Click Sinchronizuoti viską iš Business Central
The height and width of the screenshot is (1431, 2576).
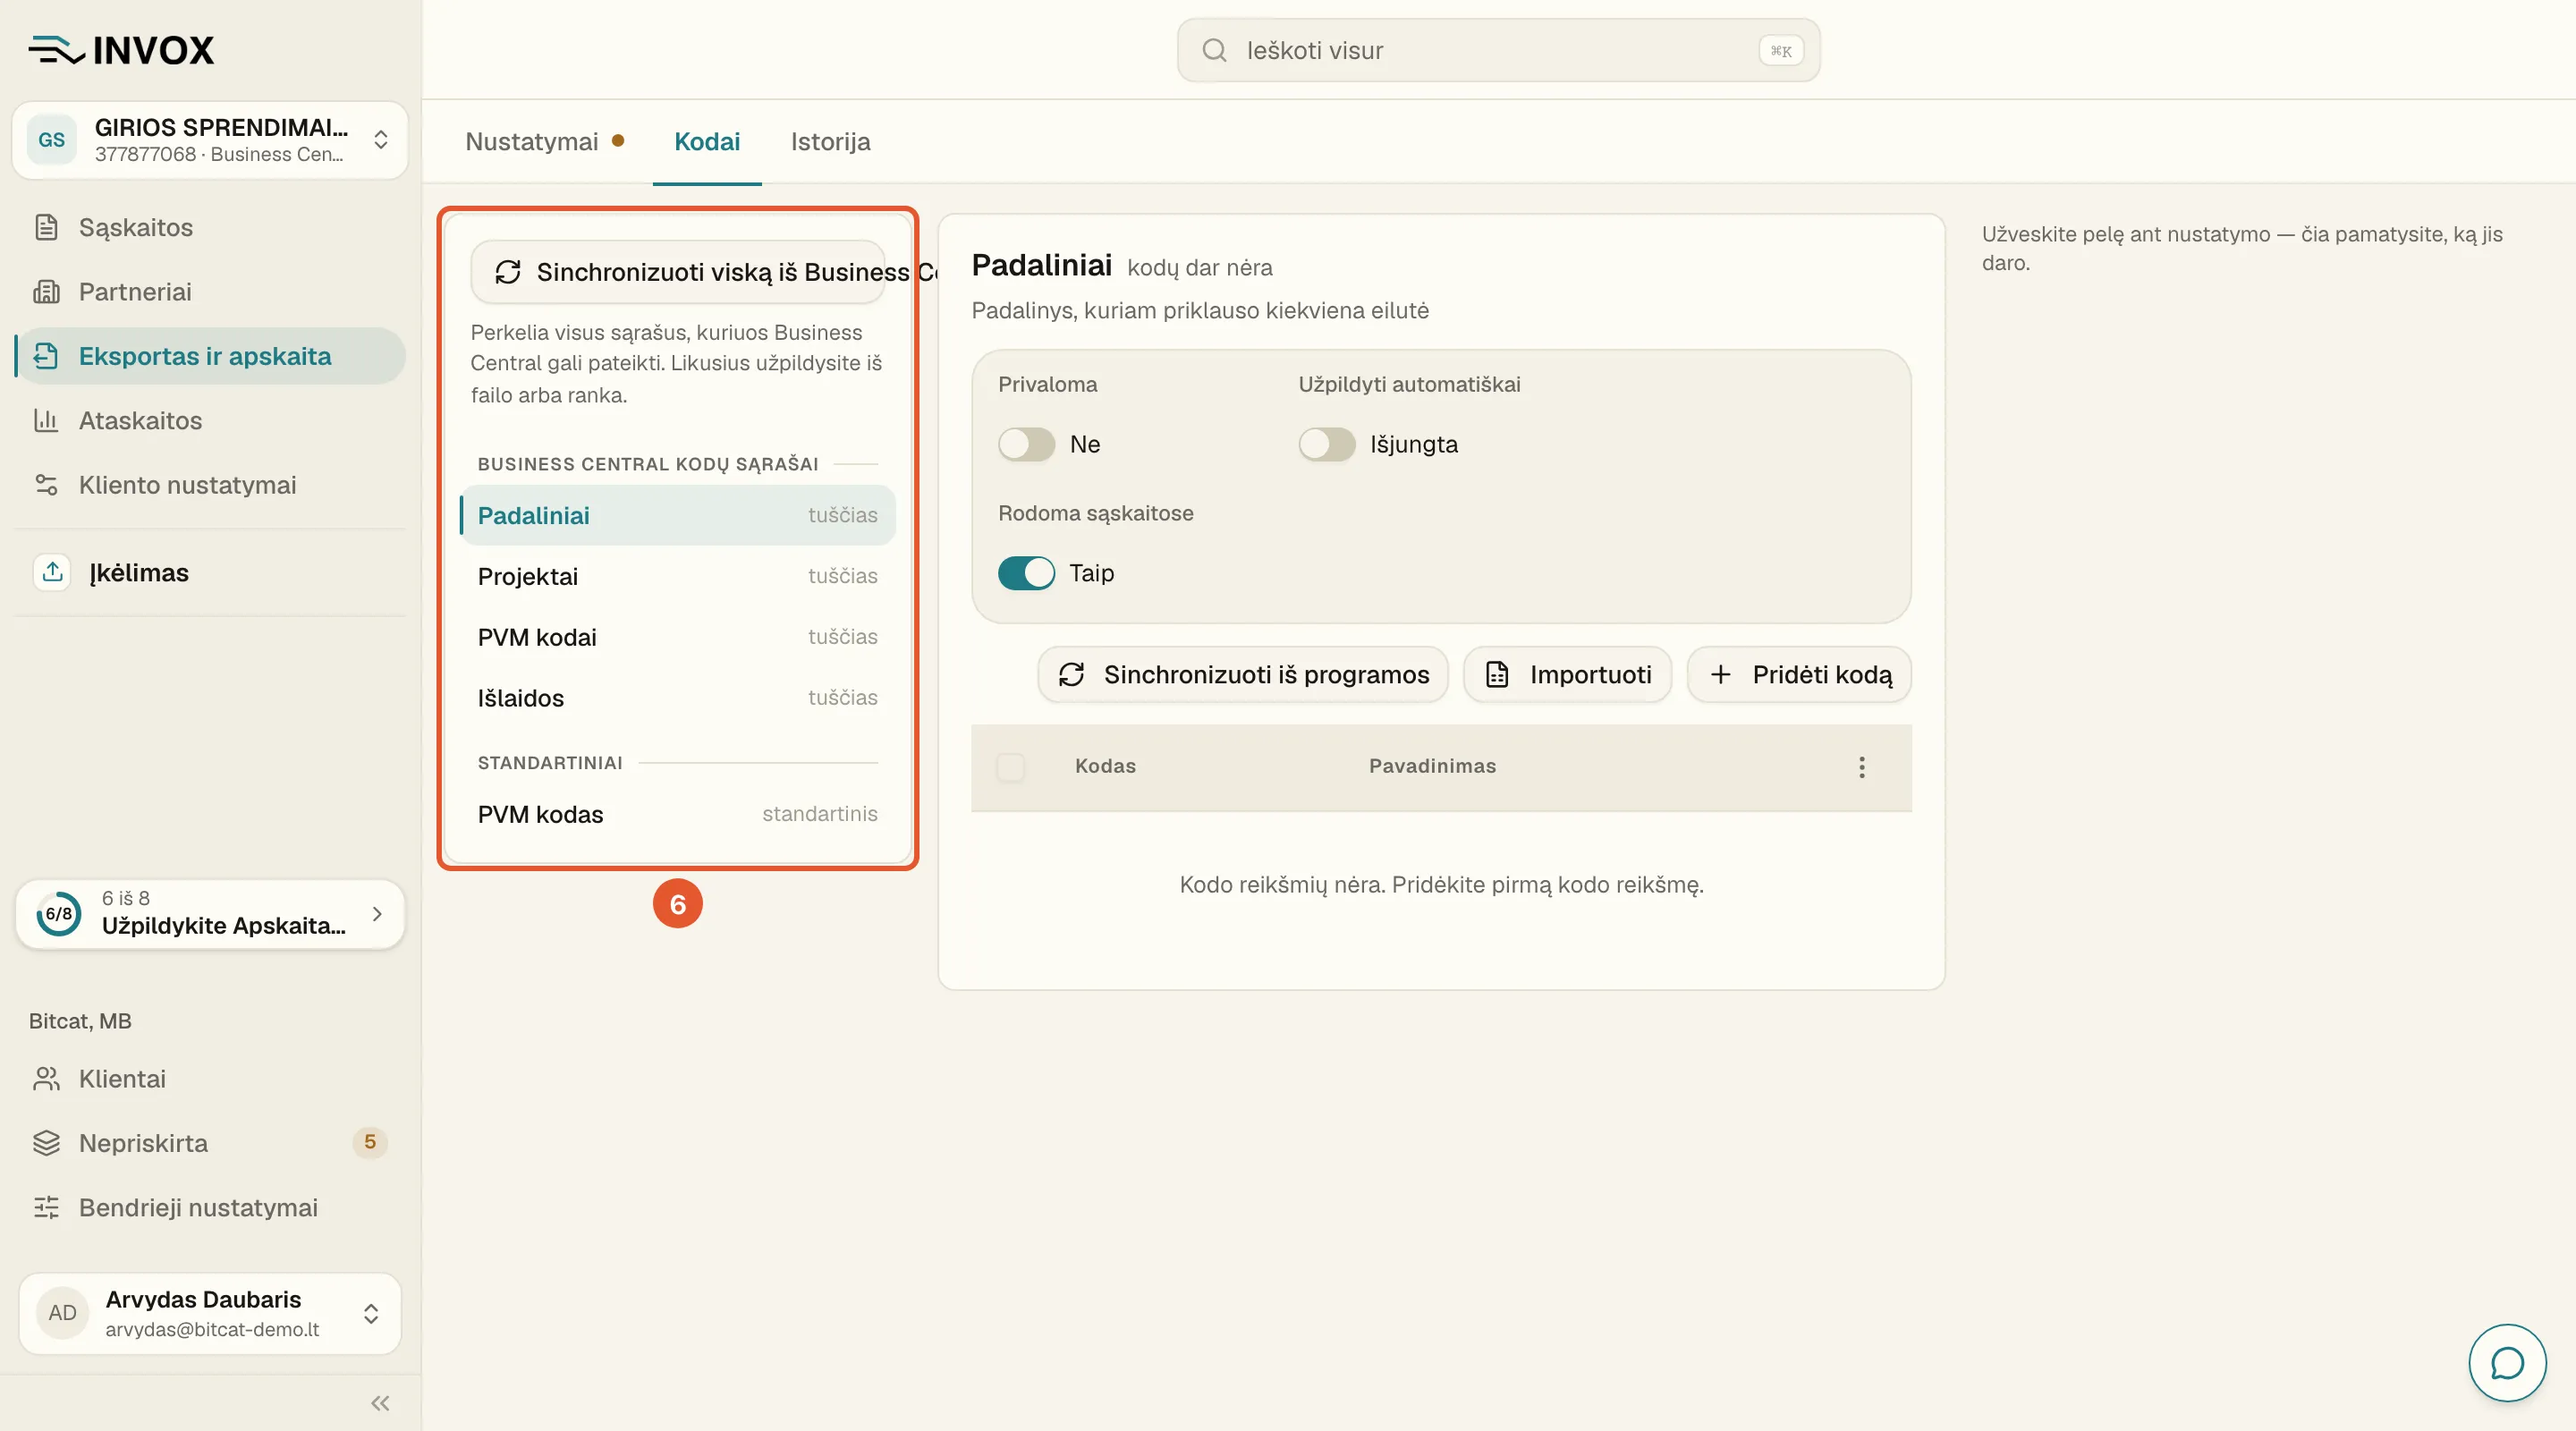678,272
